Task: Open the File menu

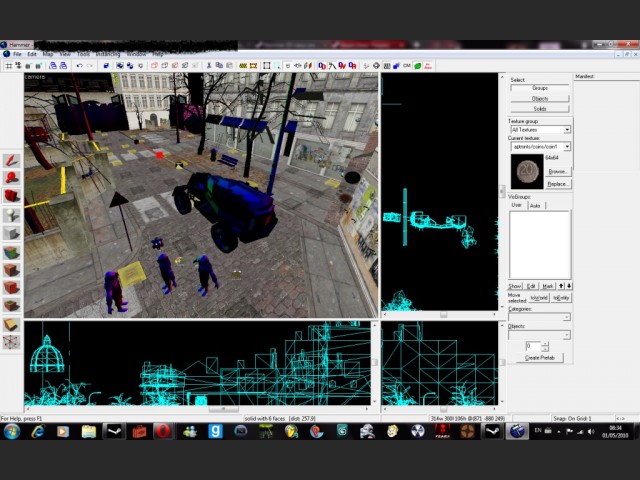Action: (x=17, y=54)
